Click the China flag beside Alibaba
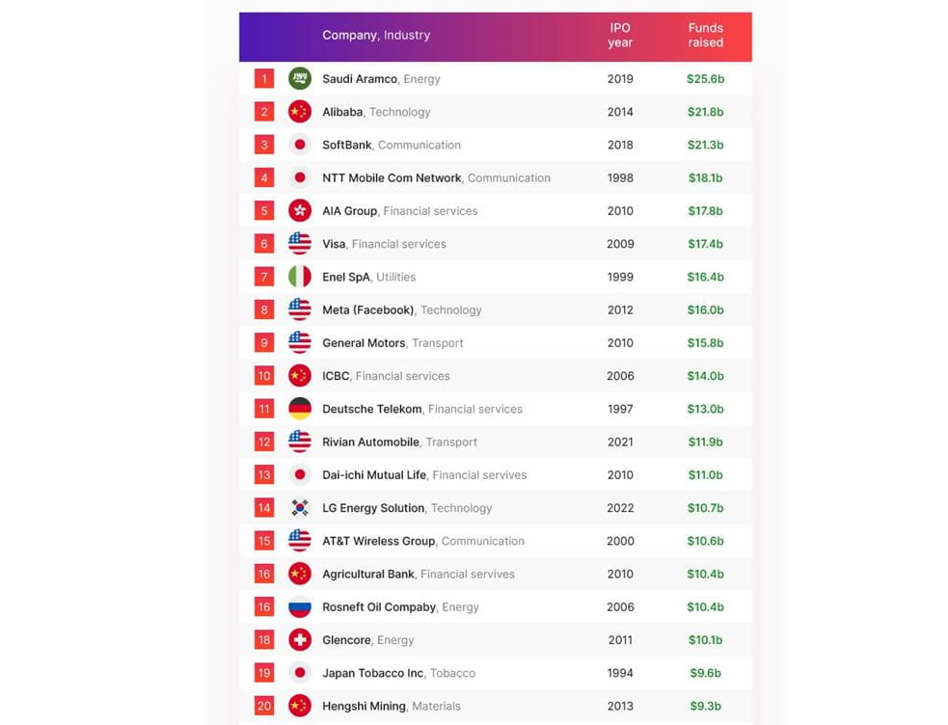 click(299, 112)
